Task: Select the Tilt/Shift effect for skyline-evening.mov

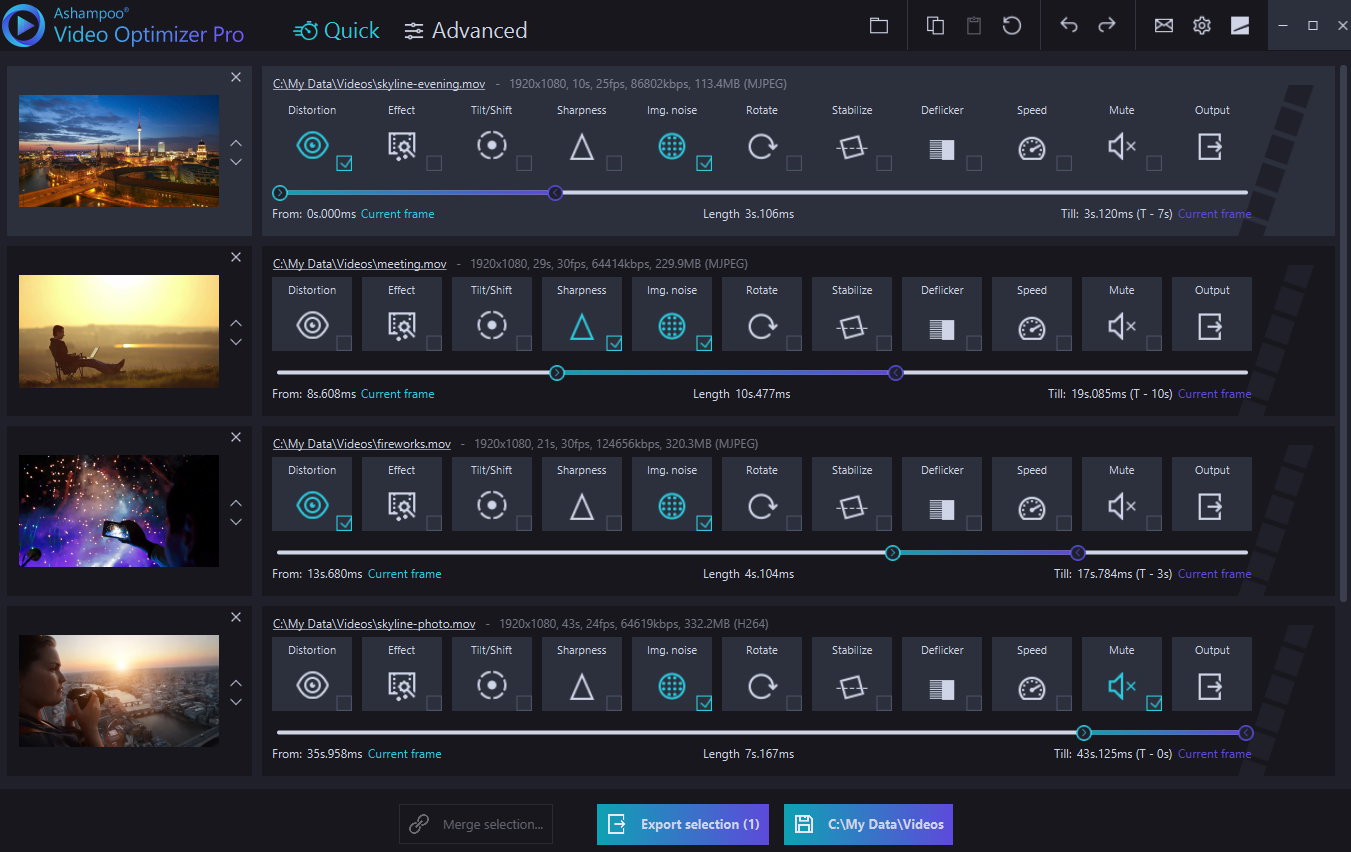Action: point(492,147)
